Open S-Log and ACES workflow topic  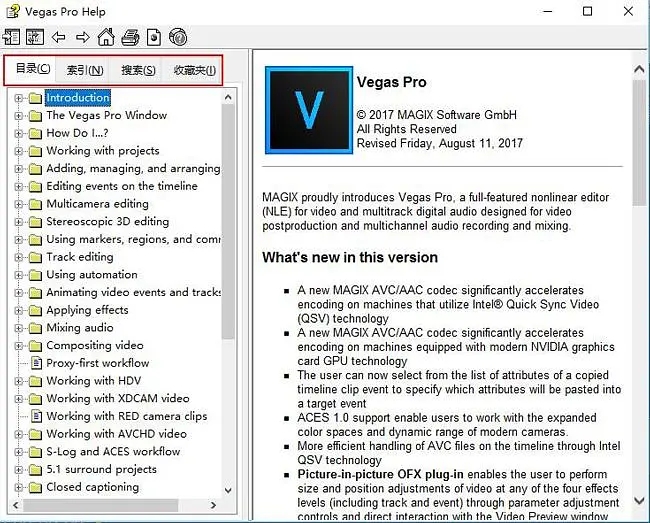tap(113, 451)
